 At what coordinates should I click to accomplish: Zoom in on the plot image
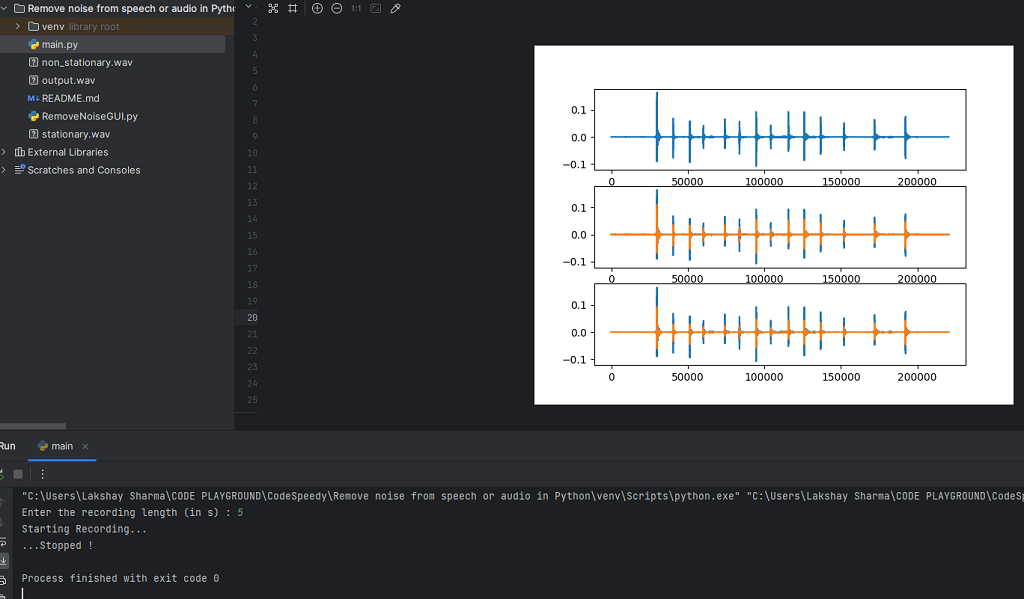click(x=317, y=8)
